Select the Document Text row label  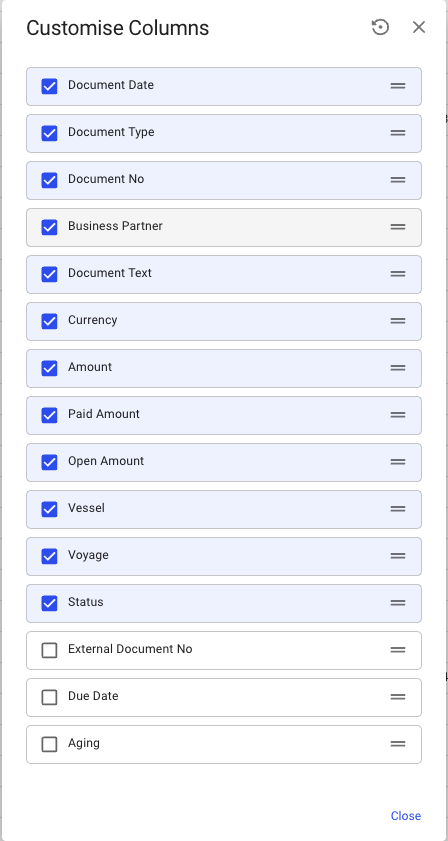click(x=110, y=273)
